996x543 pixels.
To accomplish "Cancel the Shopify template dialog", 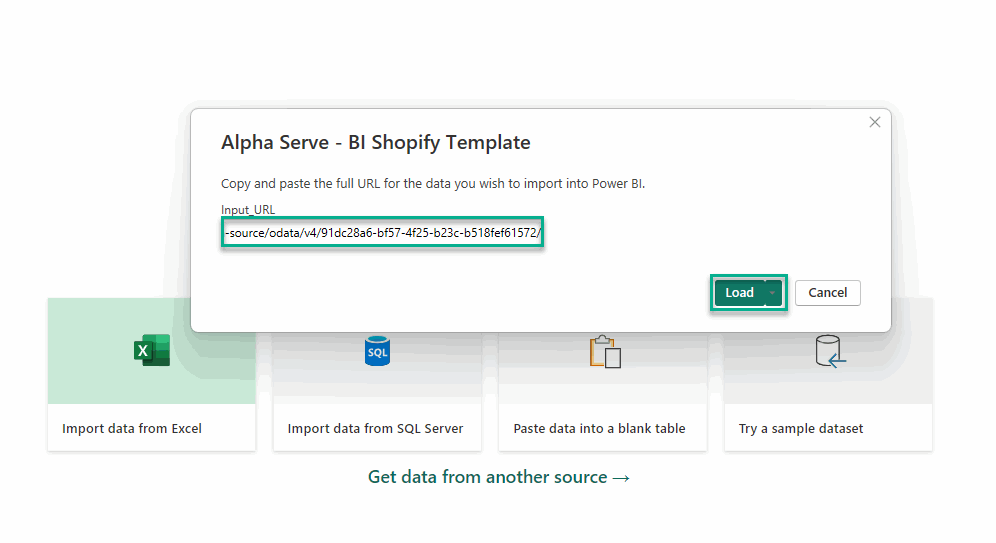I will pos(827,293).
